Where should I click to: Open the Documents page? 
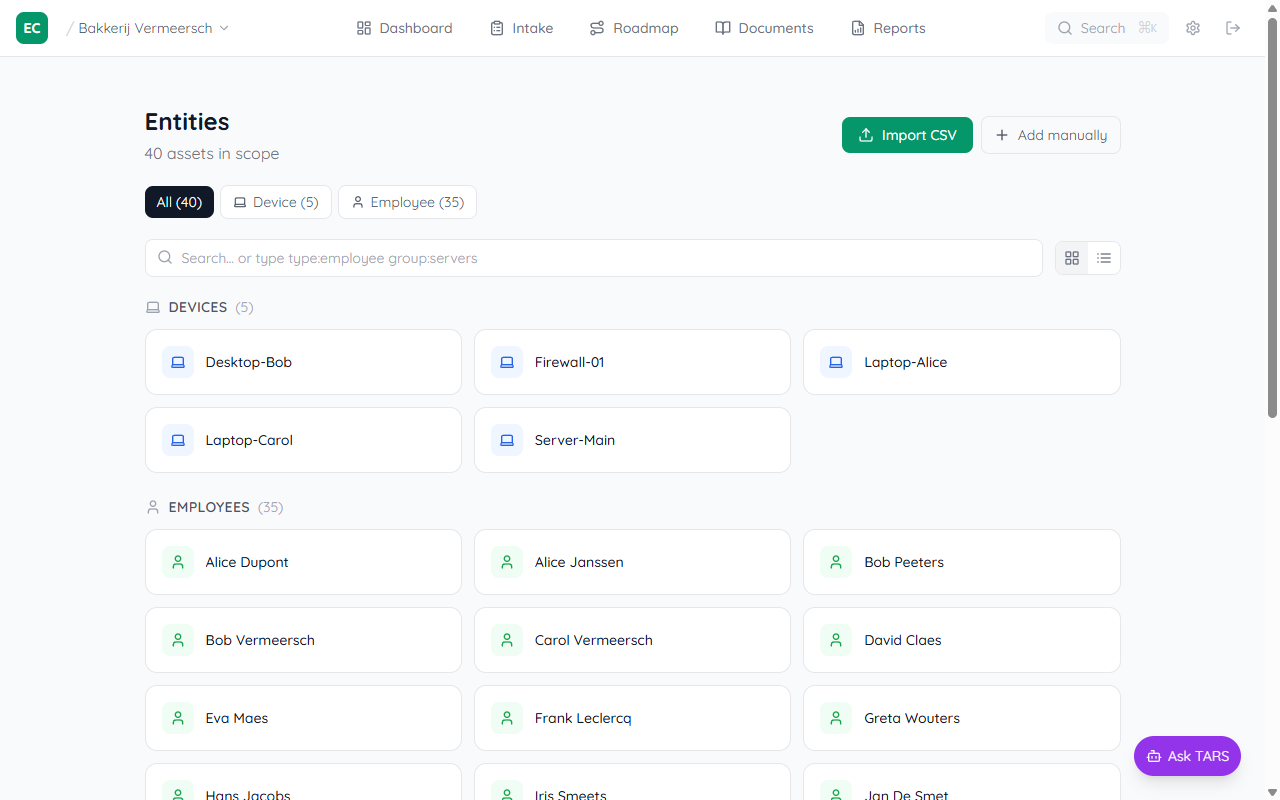coord(764,28)
